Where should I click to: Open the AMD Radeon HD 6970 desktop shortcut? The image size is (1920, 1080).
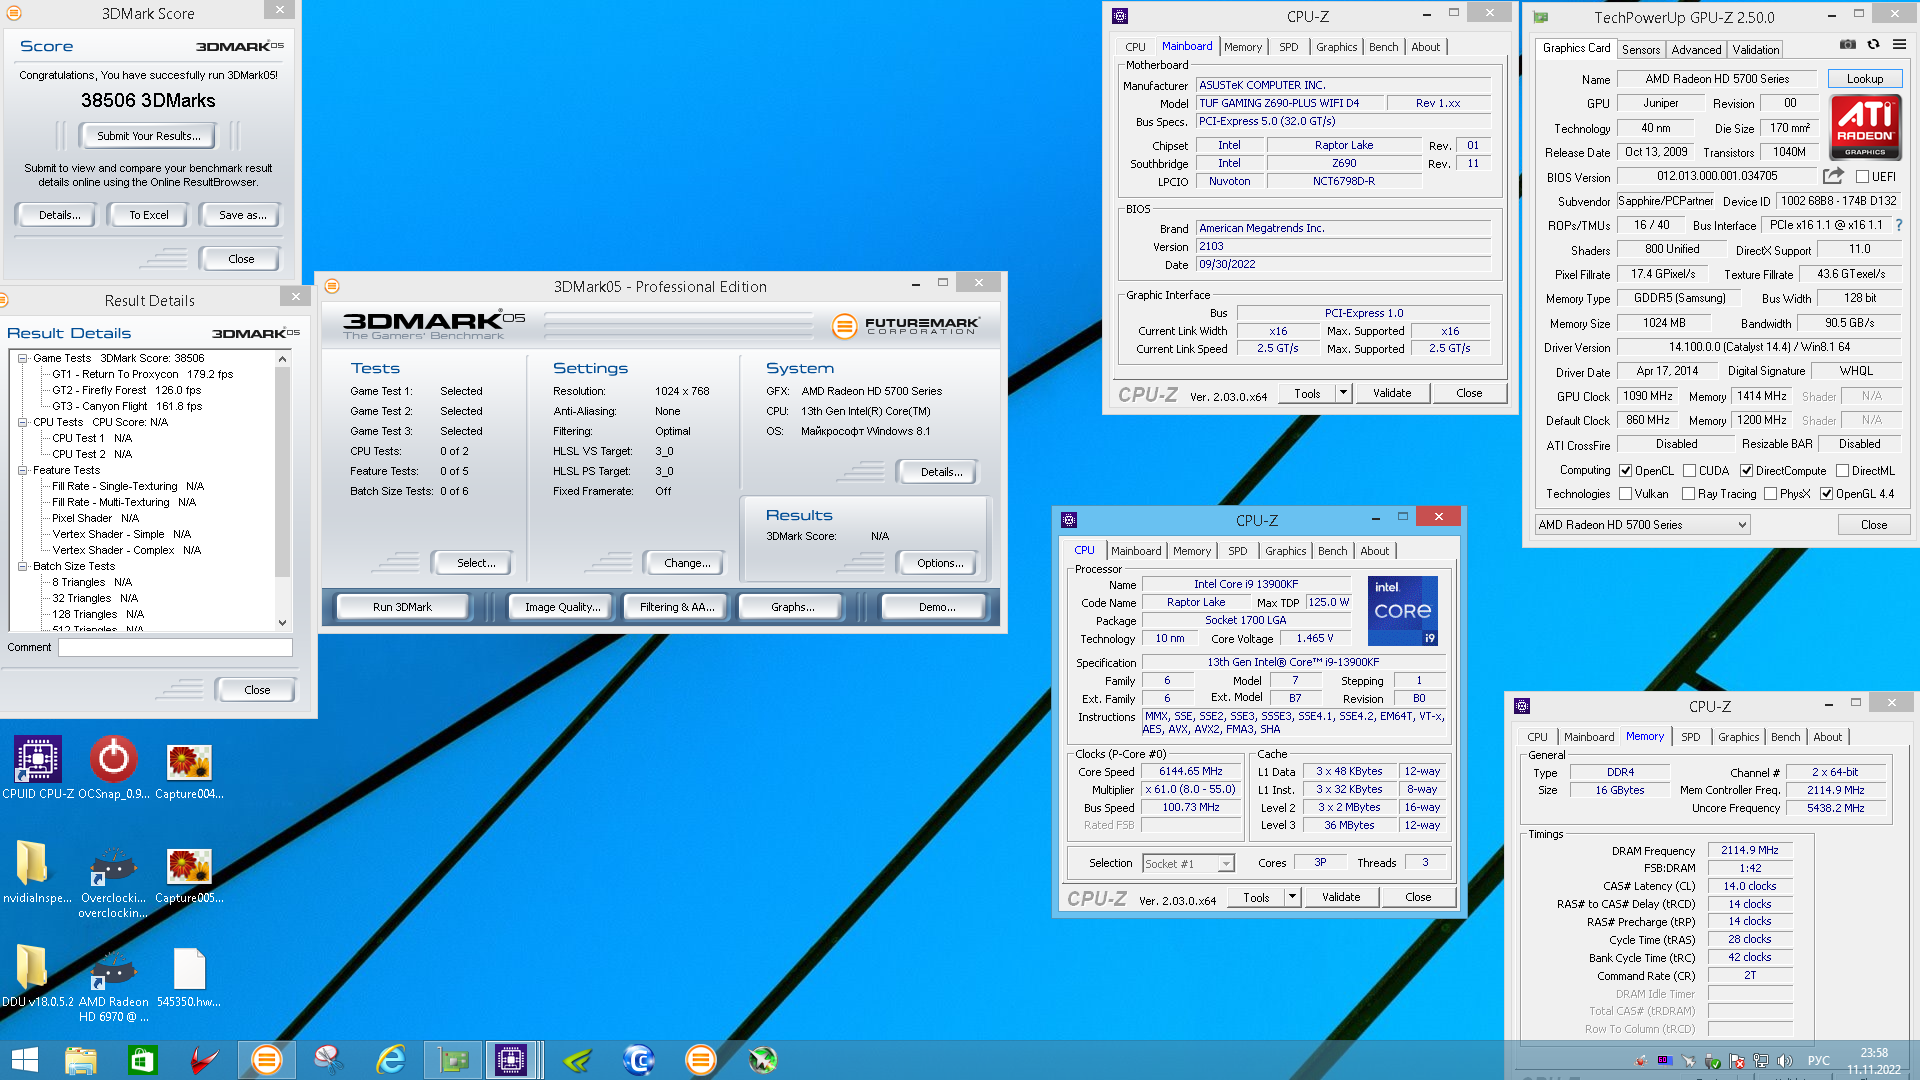113,986
